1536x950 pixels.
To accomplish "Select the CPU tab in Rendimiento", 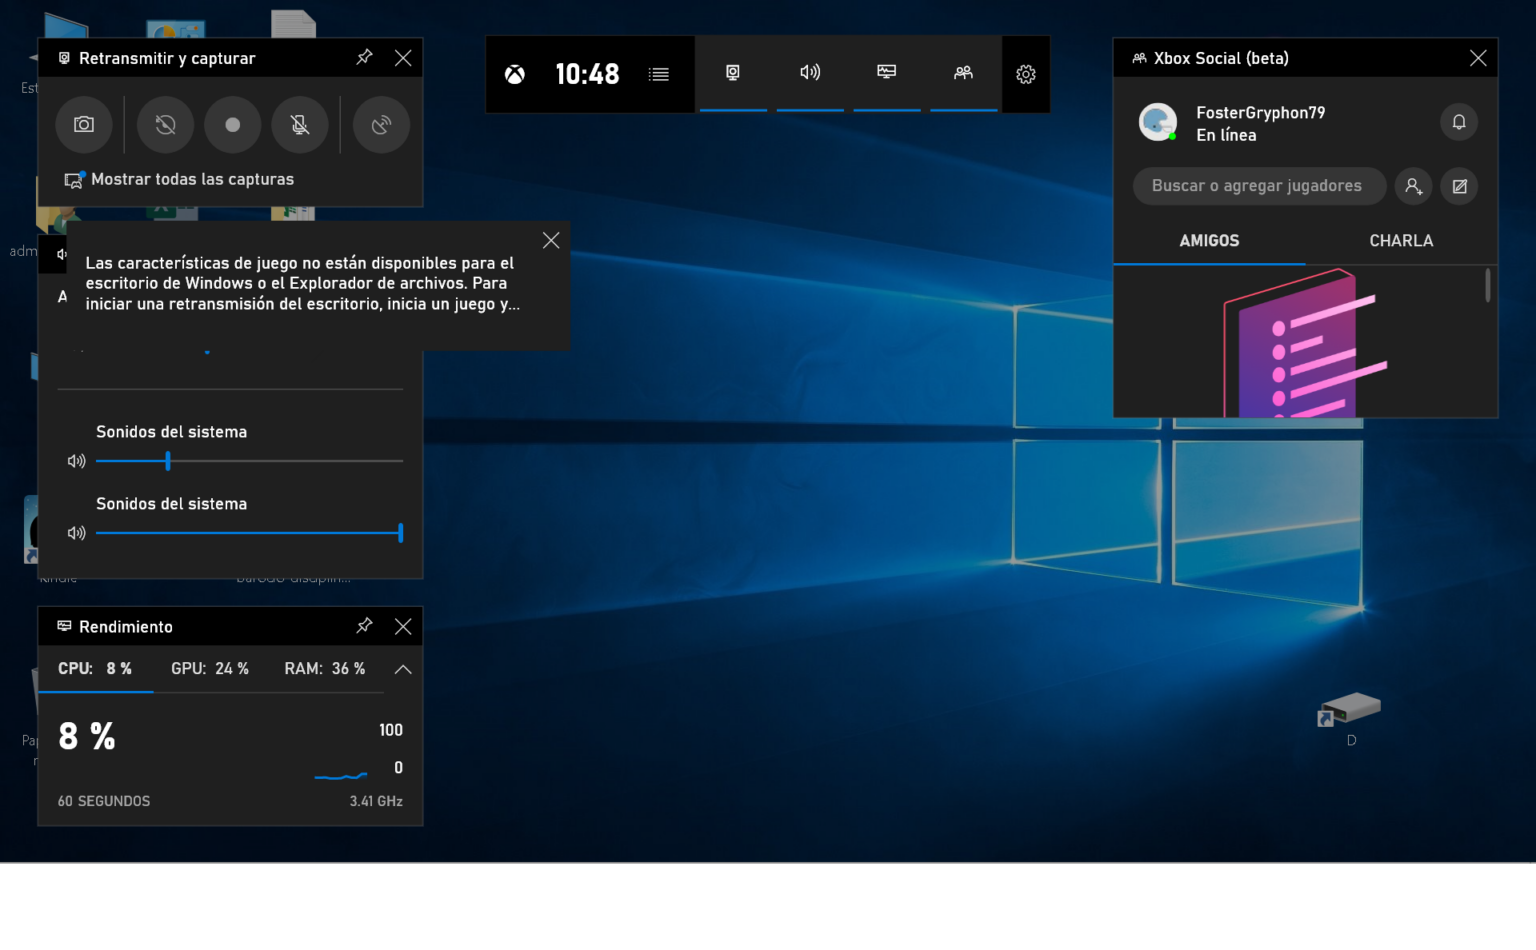I will pyautogui.click(x=95, y=669).
